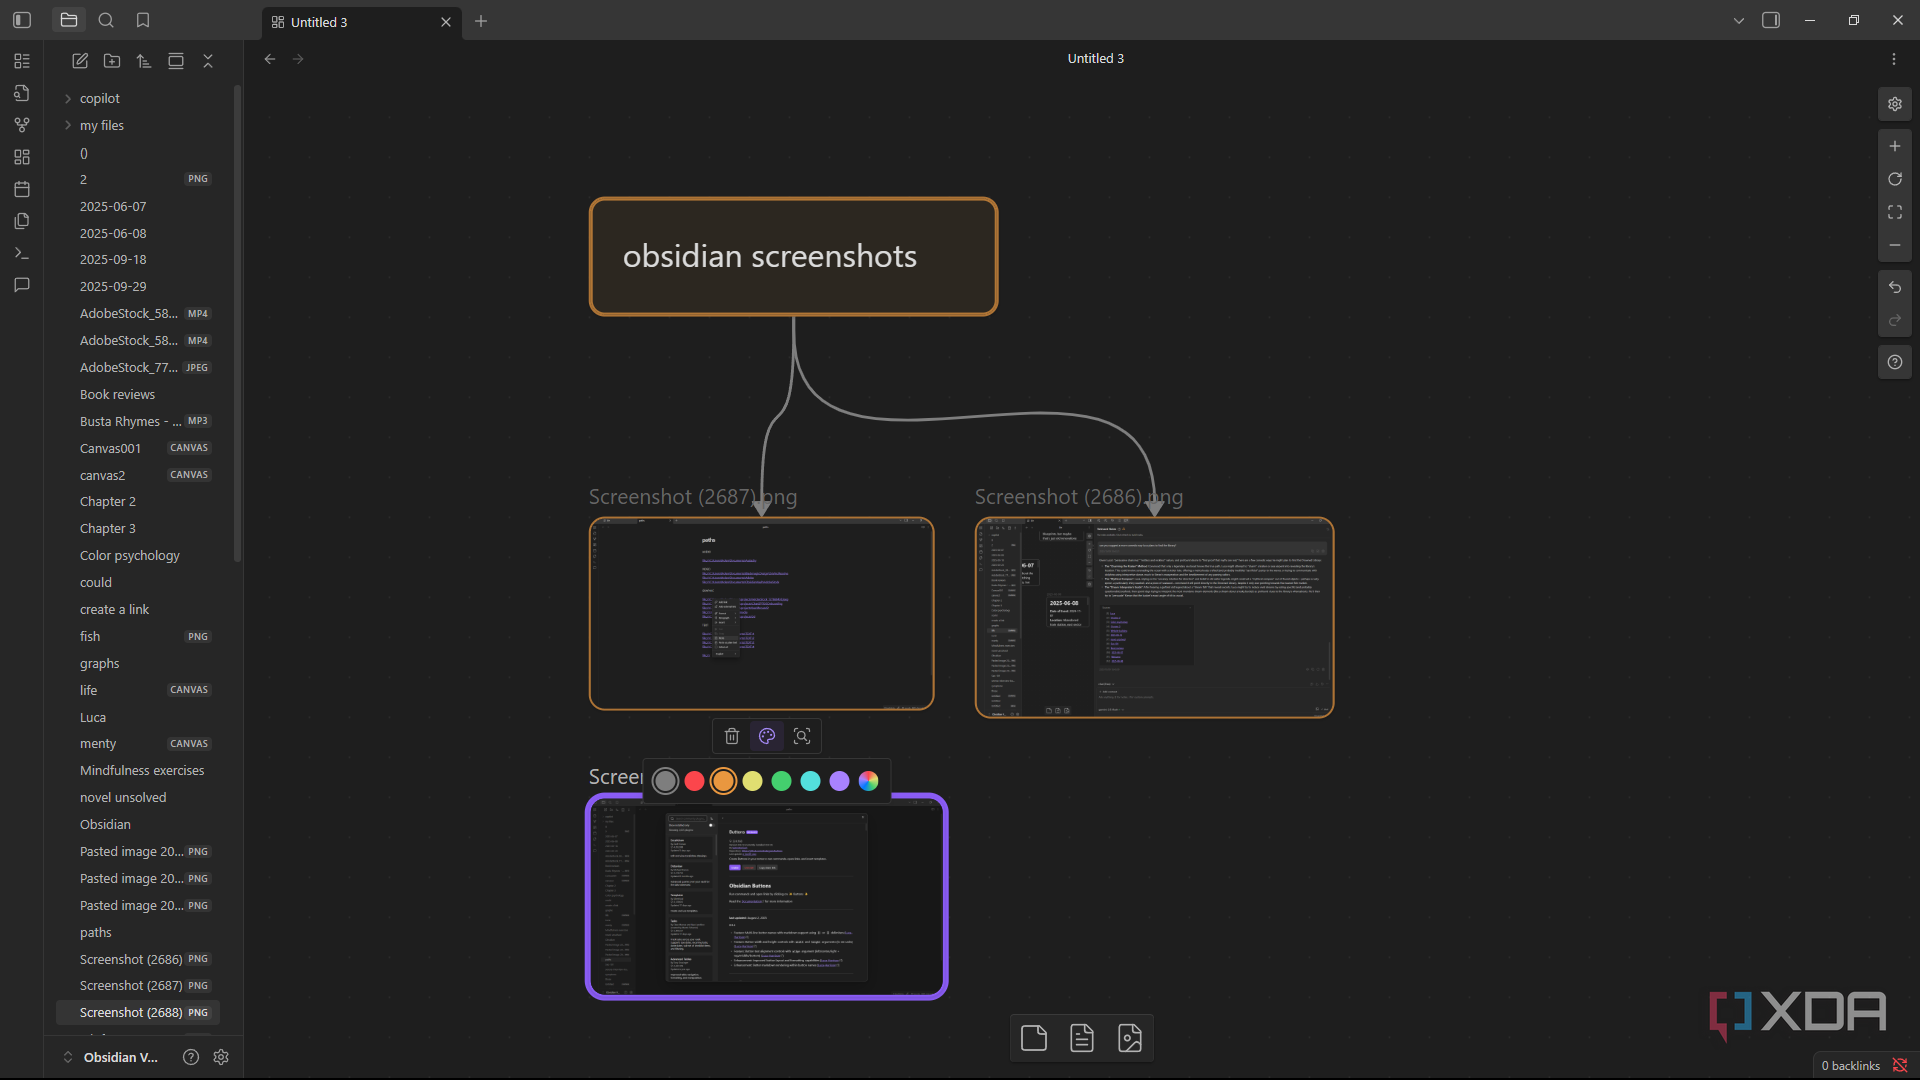Open daily note calendar ribbon icon
The image size is (1920, 1080).
[22, 189]
